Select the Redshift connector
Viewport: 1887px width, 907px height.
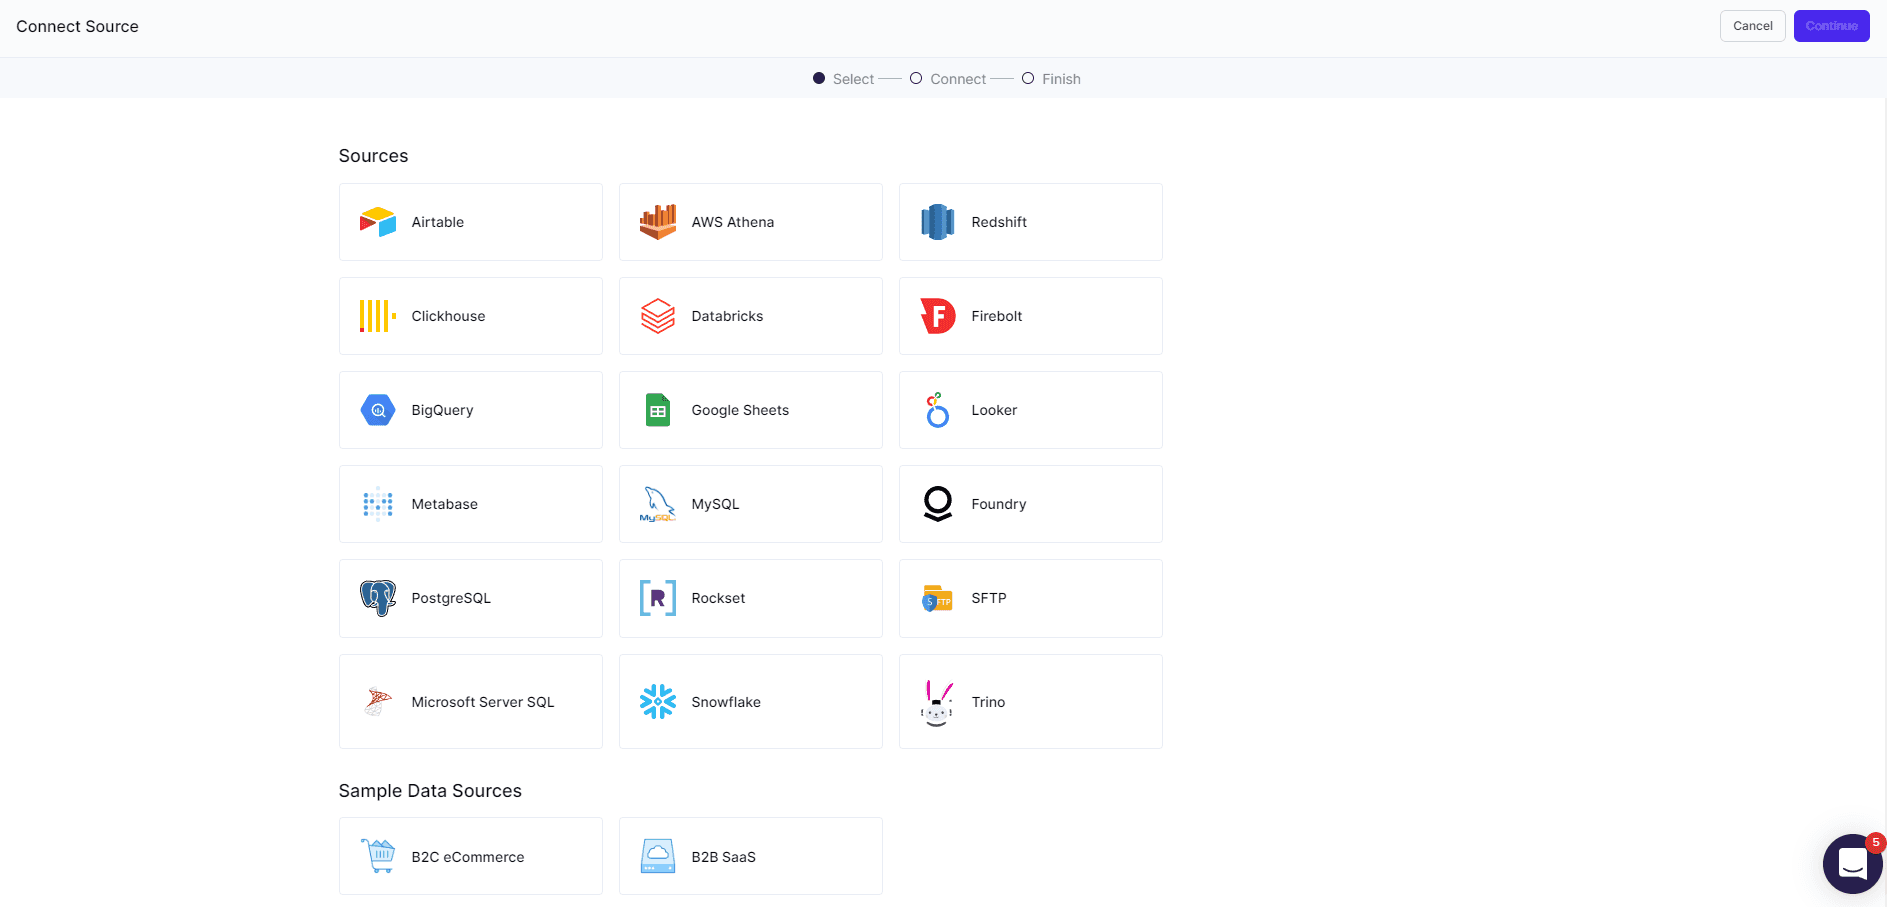pos(1030,221)
